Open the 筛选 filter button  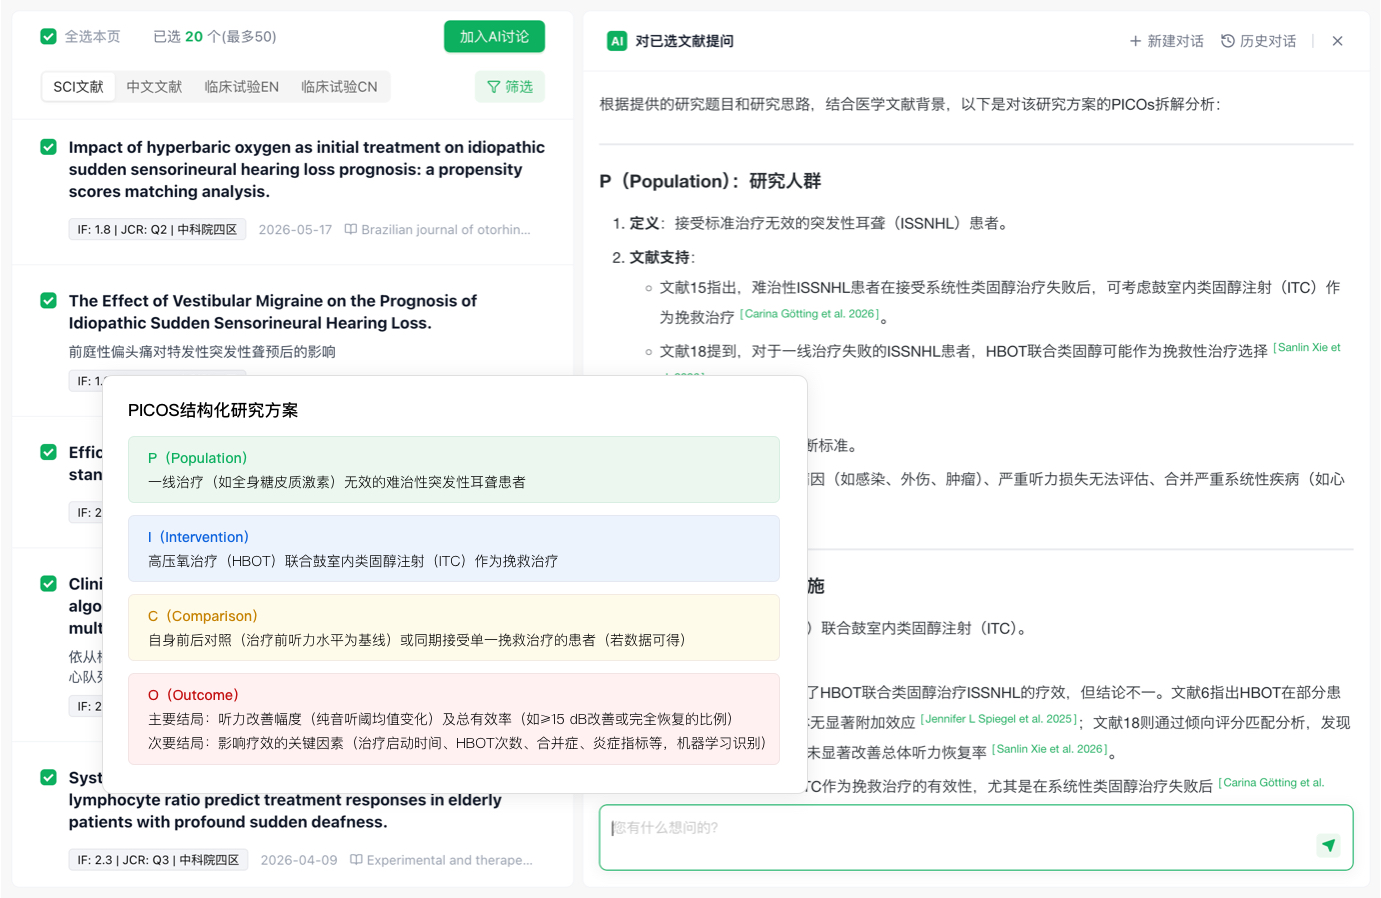(510, 87)
